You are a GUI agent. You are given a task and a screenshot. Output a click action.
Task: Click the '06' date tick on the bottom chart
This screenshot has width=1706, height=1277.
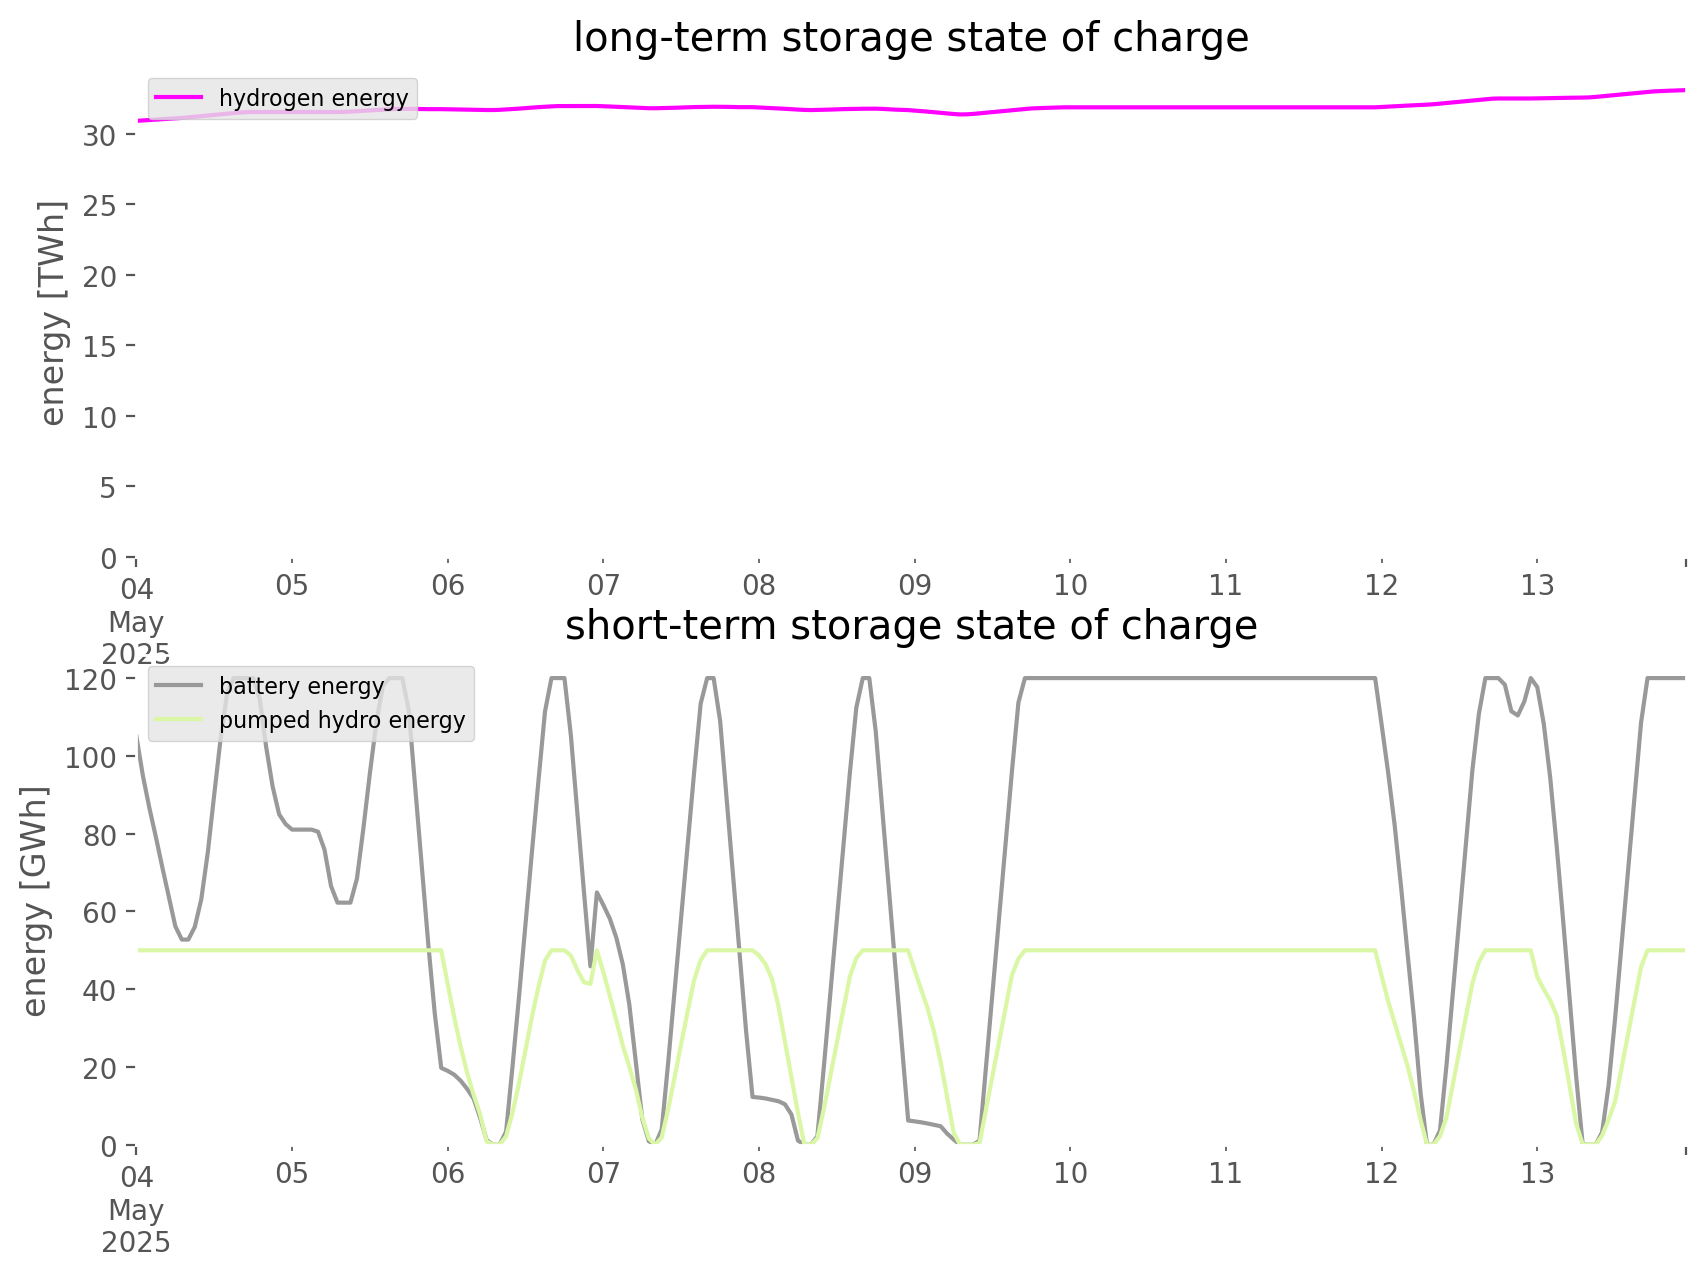pyautogui.click(x=447, y=1173)
